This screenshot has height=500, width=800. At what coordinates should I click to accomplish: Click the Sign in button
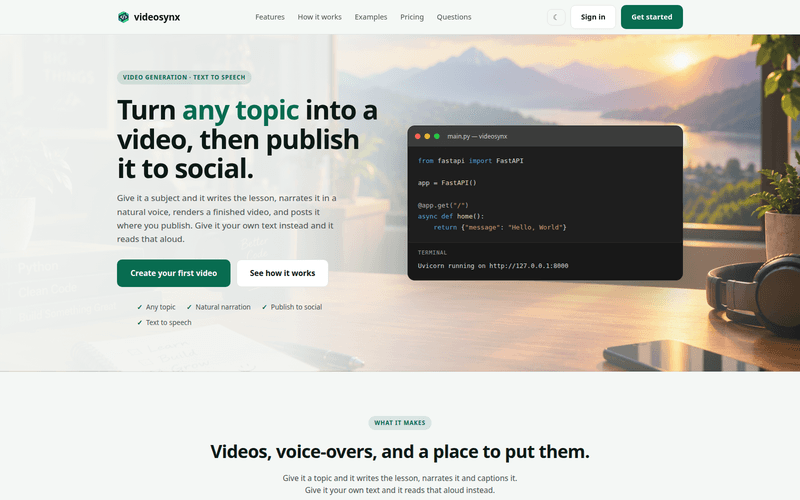[593, 17]
